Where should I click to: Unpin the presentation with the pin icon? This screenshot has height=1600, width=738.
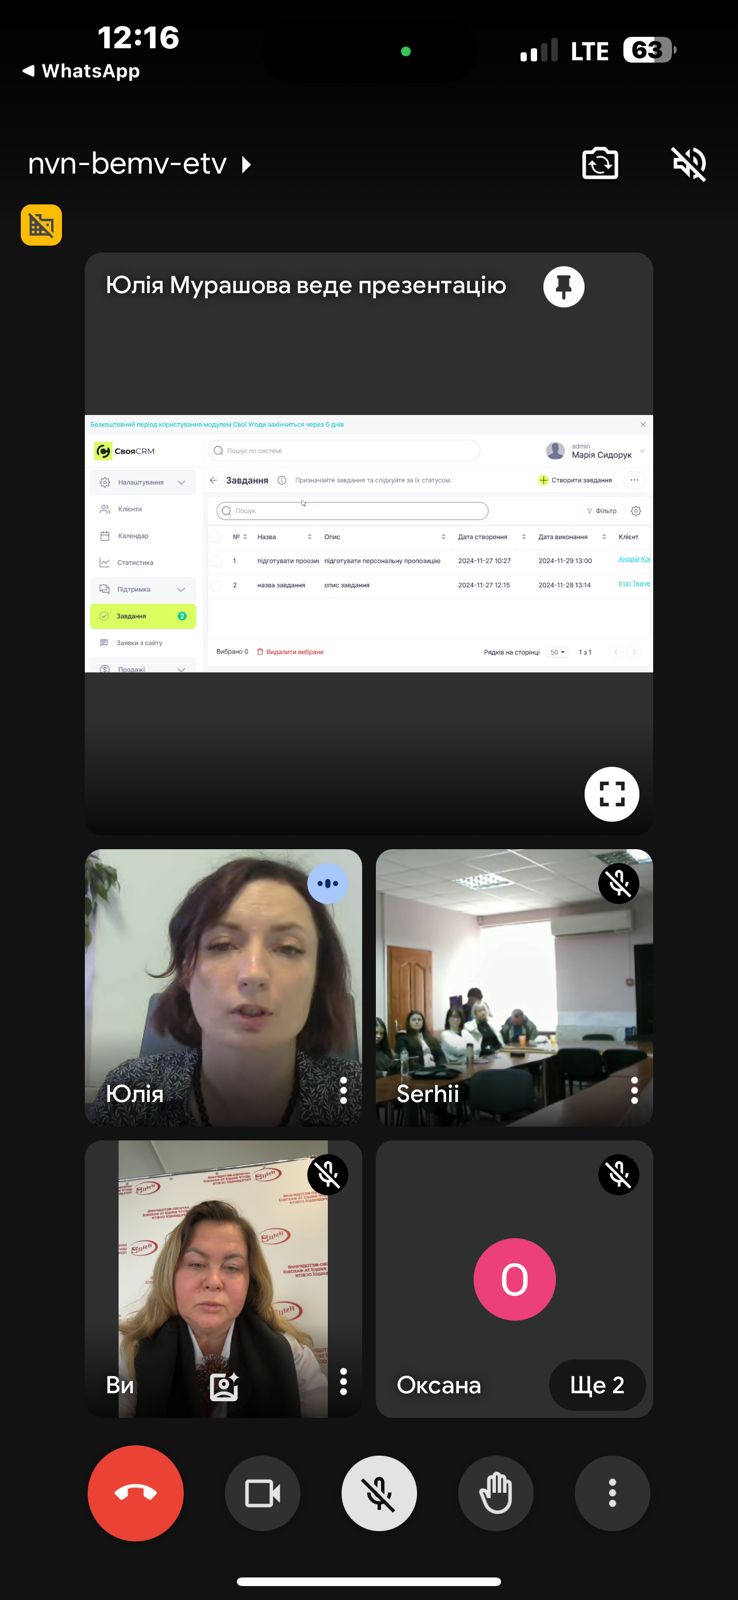click(564, 287)
